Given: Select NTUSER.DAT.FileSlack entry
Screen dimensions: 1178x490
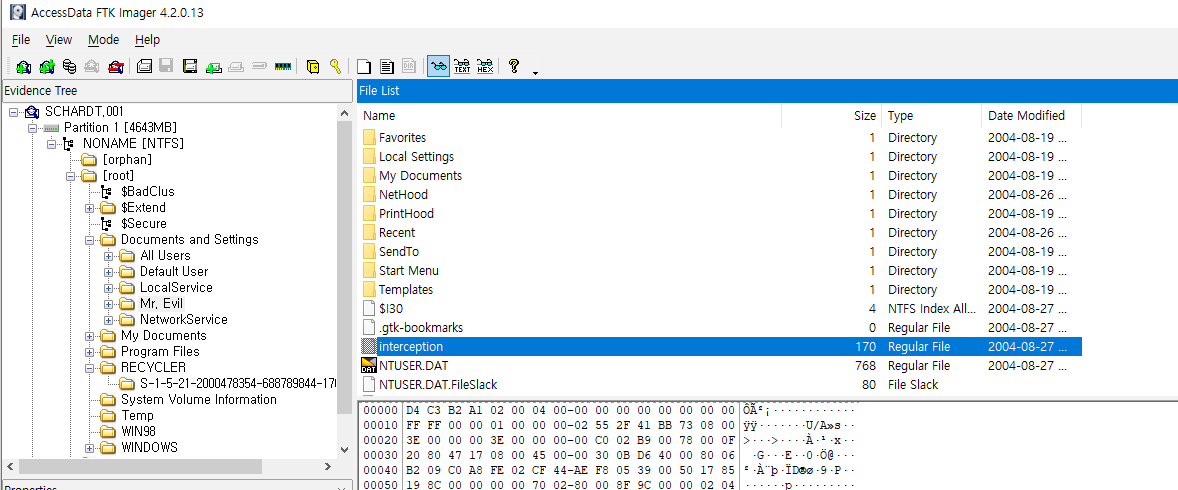Looking at the screenshot, I should [438, 385].
